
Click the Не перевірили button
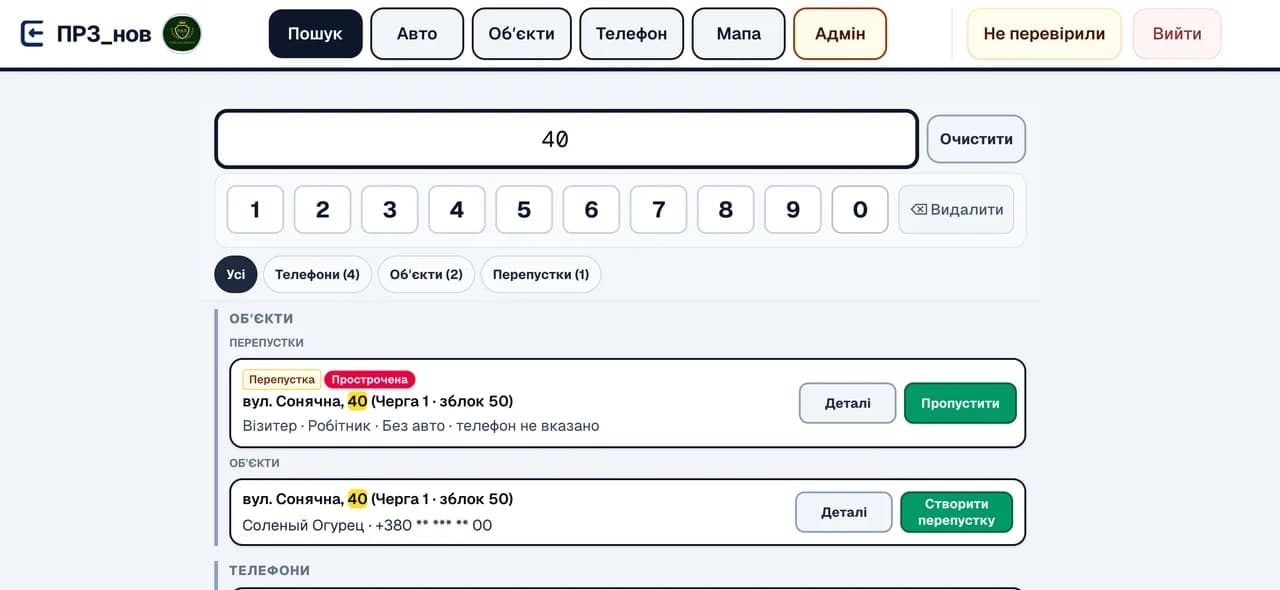[1044, 33]
